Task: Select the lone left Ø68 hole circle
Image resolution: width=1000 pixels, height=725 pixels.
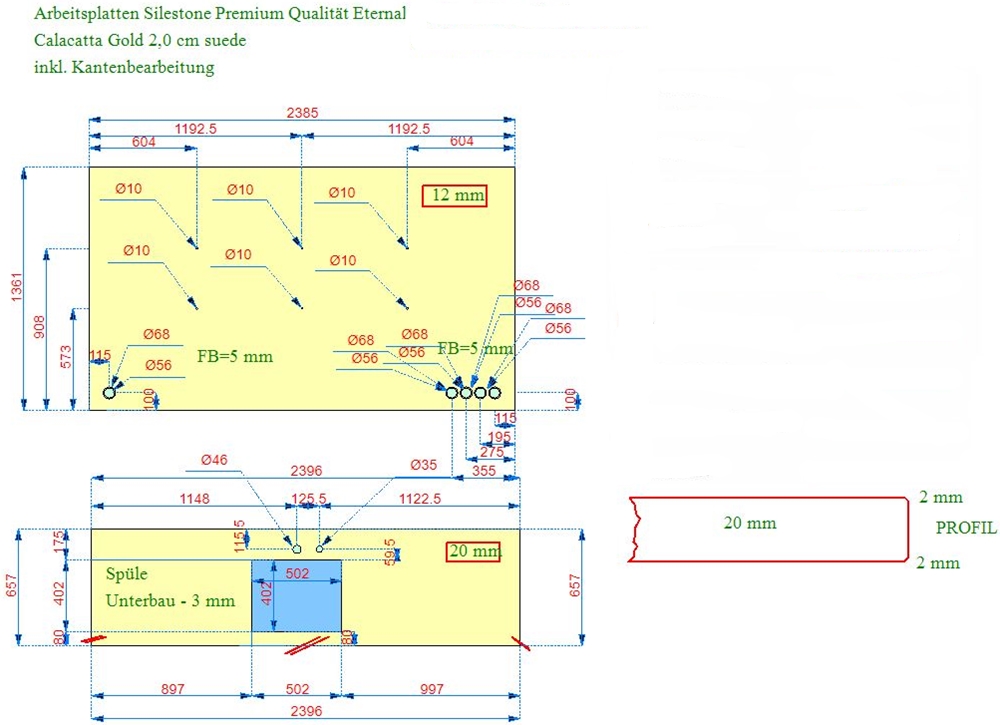Action: pyautogui.click(x=109, y=393)
